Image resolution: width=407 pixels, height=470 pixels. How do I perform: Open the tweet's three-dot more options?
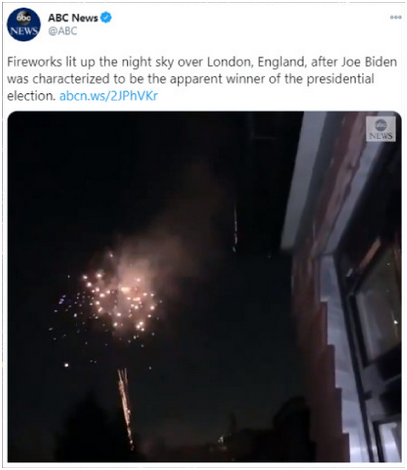(x=396, y=17)
